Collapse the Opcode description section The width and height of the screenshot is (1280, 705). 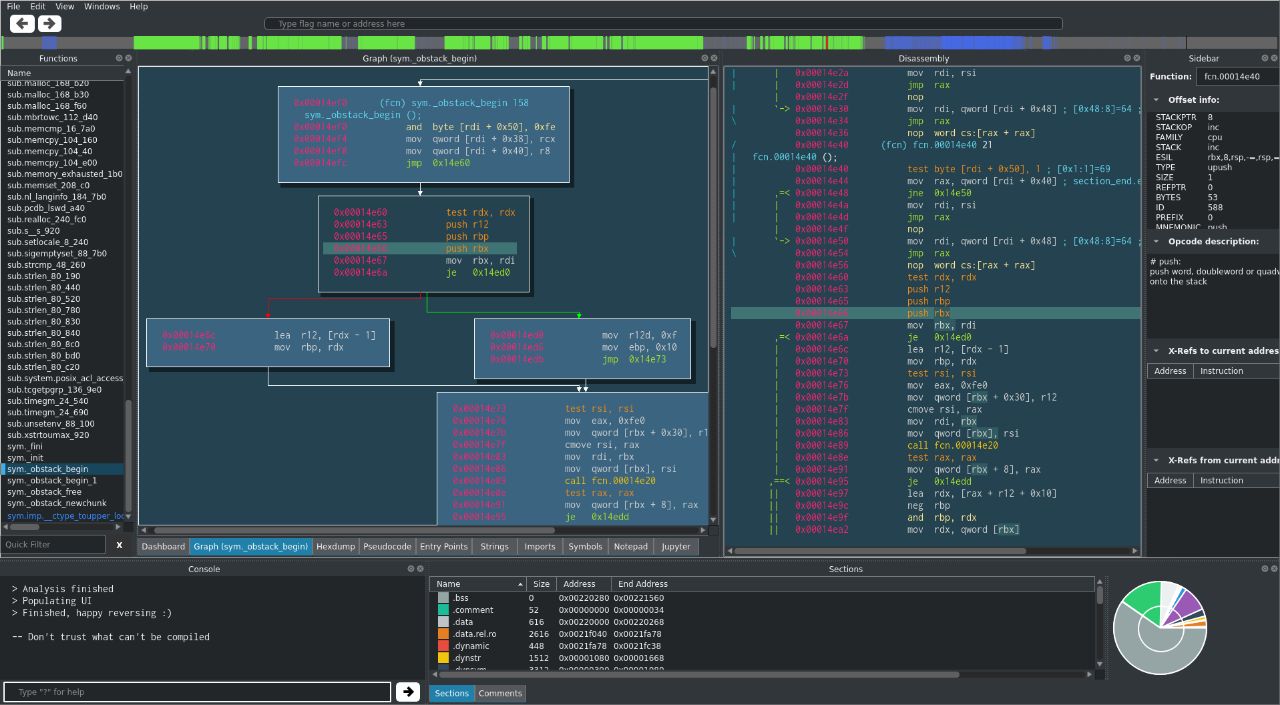(1156, 241)
